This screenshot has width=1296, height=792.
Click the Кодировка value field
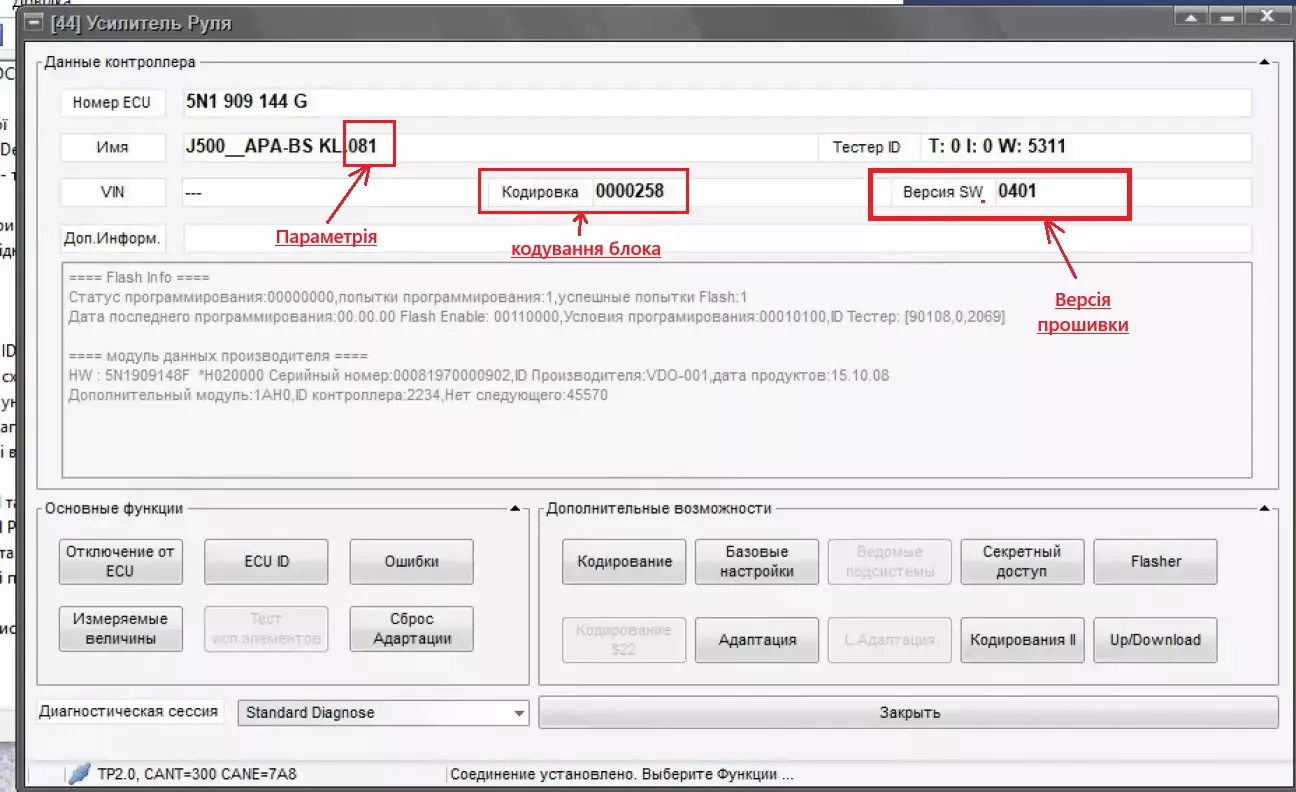tap(636, 192)
